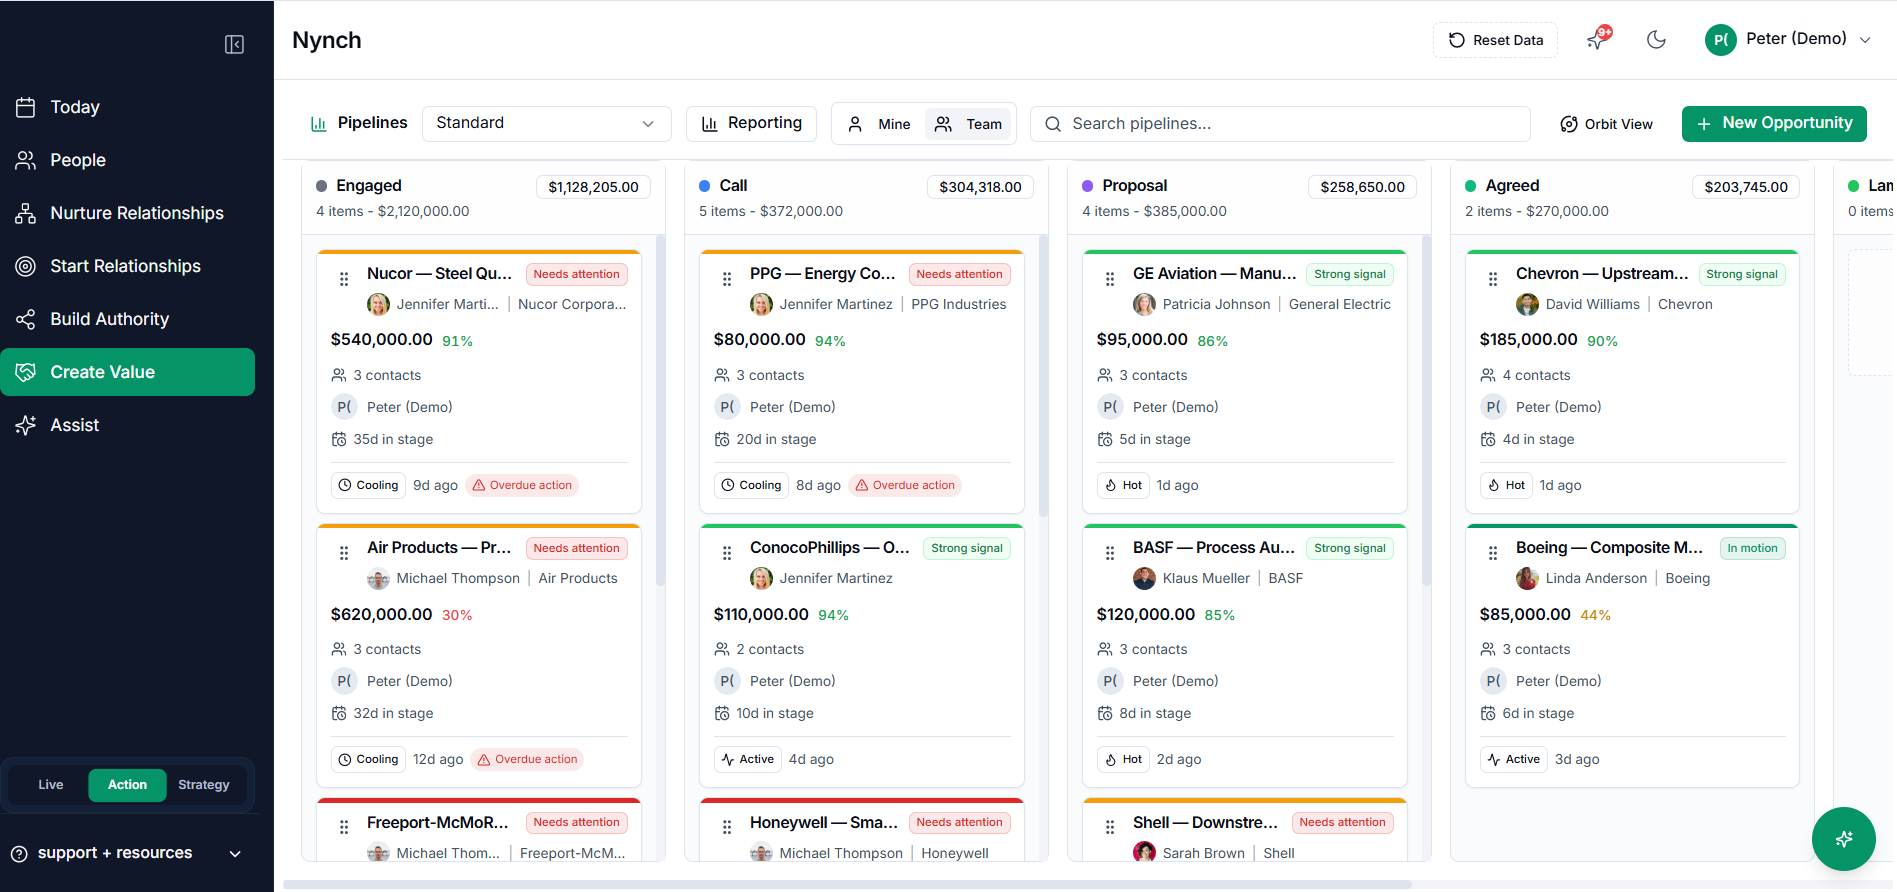Click contacts icon on Chevron card
Viewport: 1897px width, 892px height.
(1488, 375)
